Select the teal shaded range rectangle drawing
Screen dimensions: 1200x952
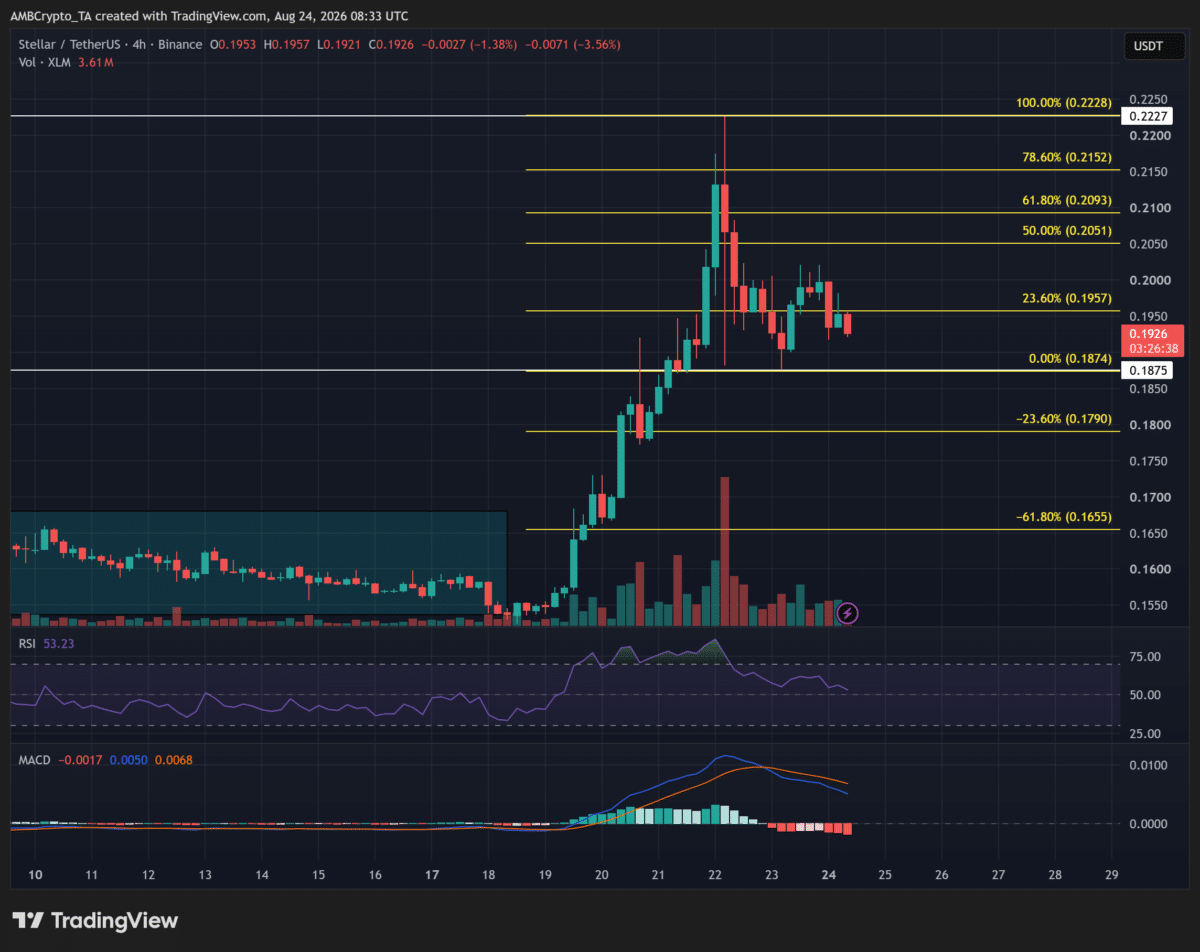pyautogui.click(x=258, y=562)
